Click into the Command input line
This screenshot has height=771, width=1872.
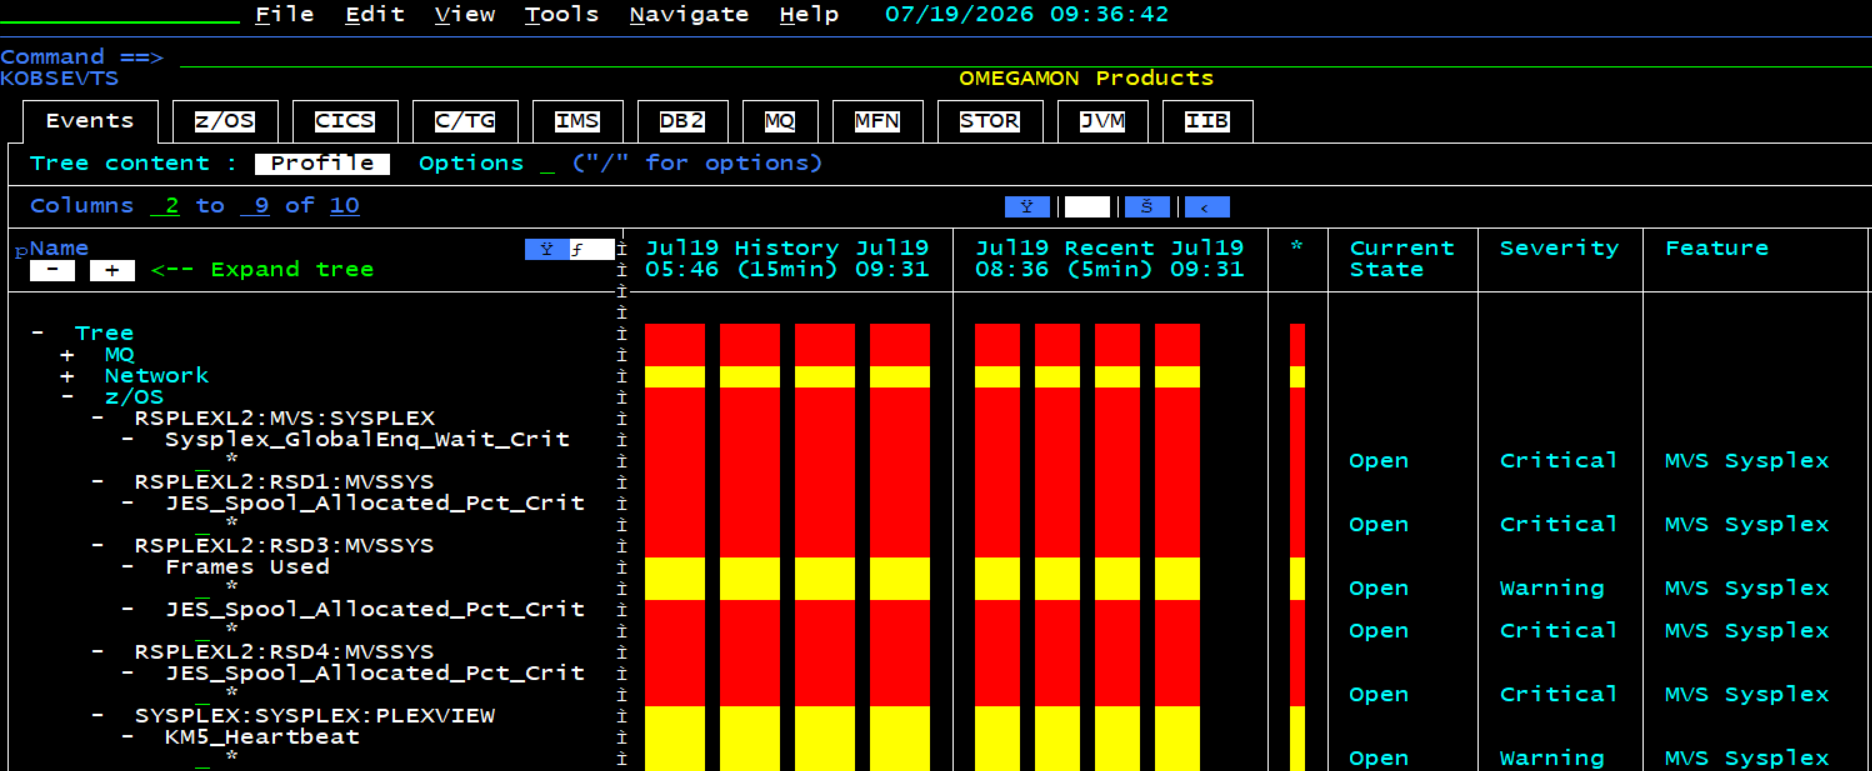(1025, 57)
